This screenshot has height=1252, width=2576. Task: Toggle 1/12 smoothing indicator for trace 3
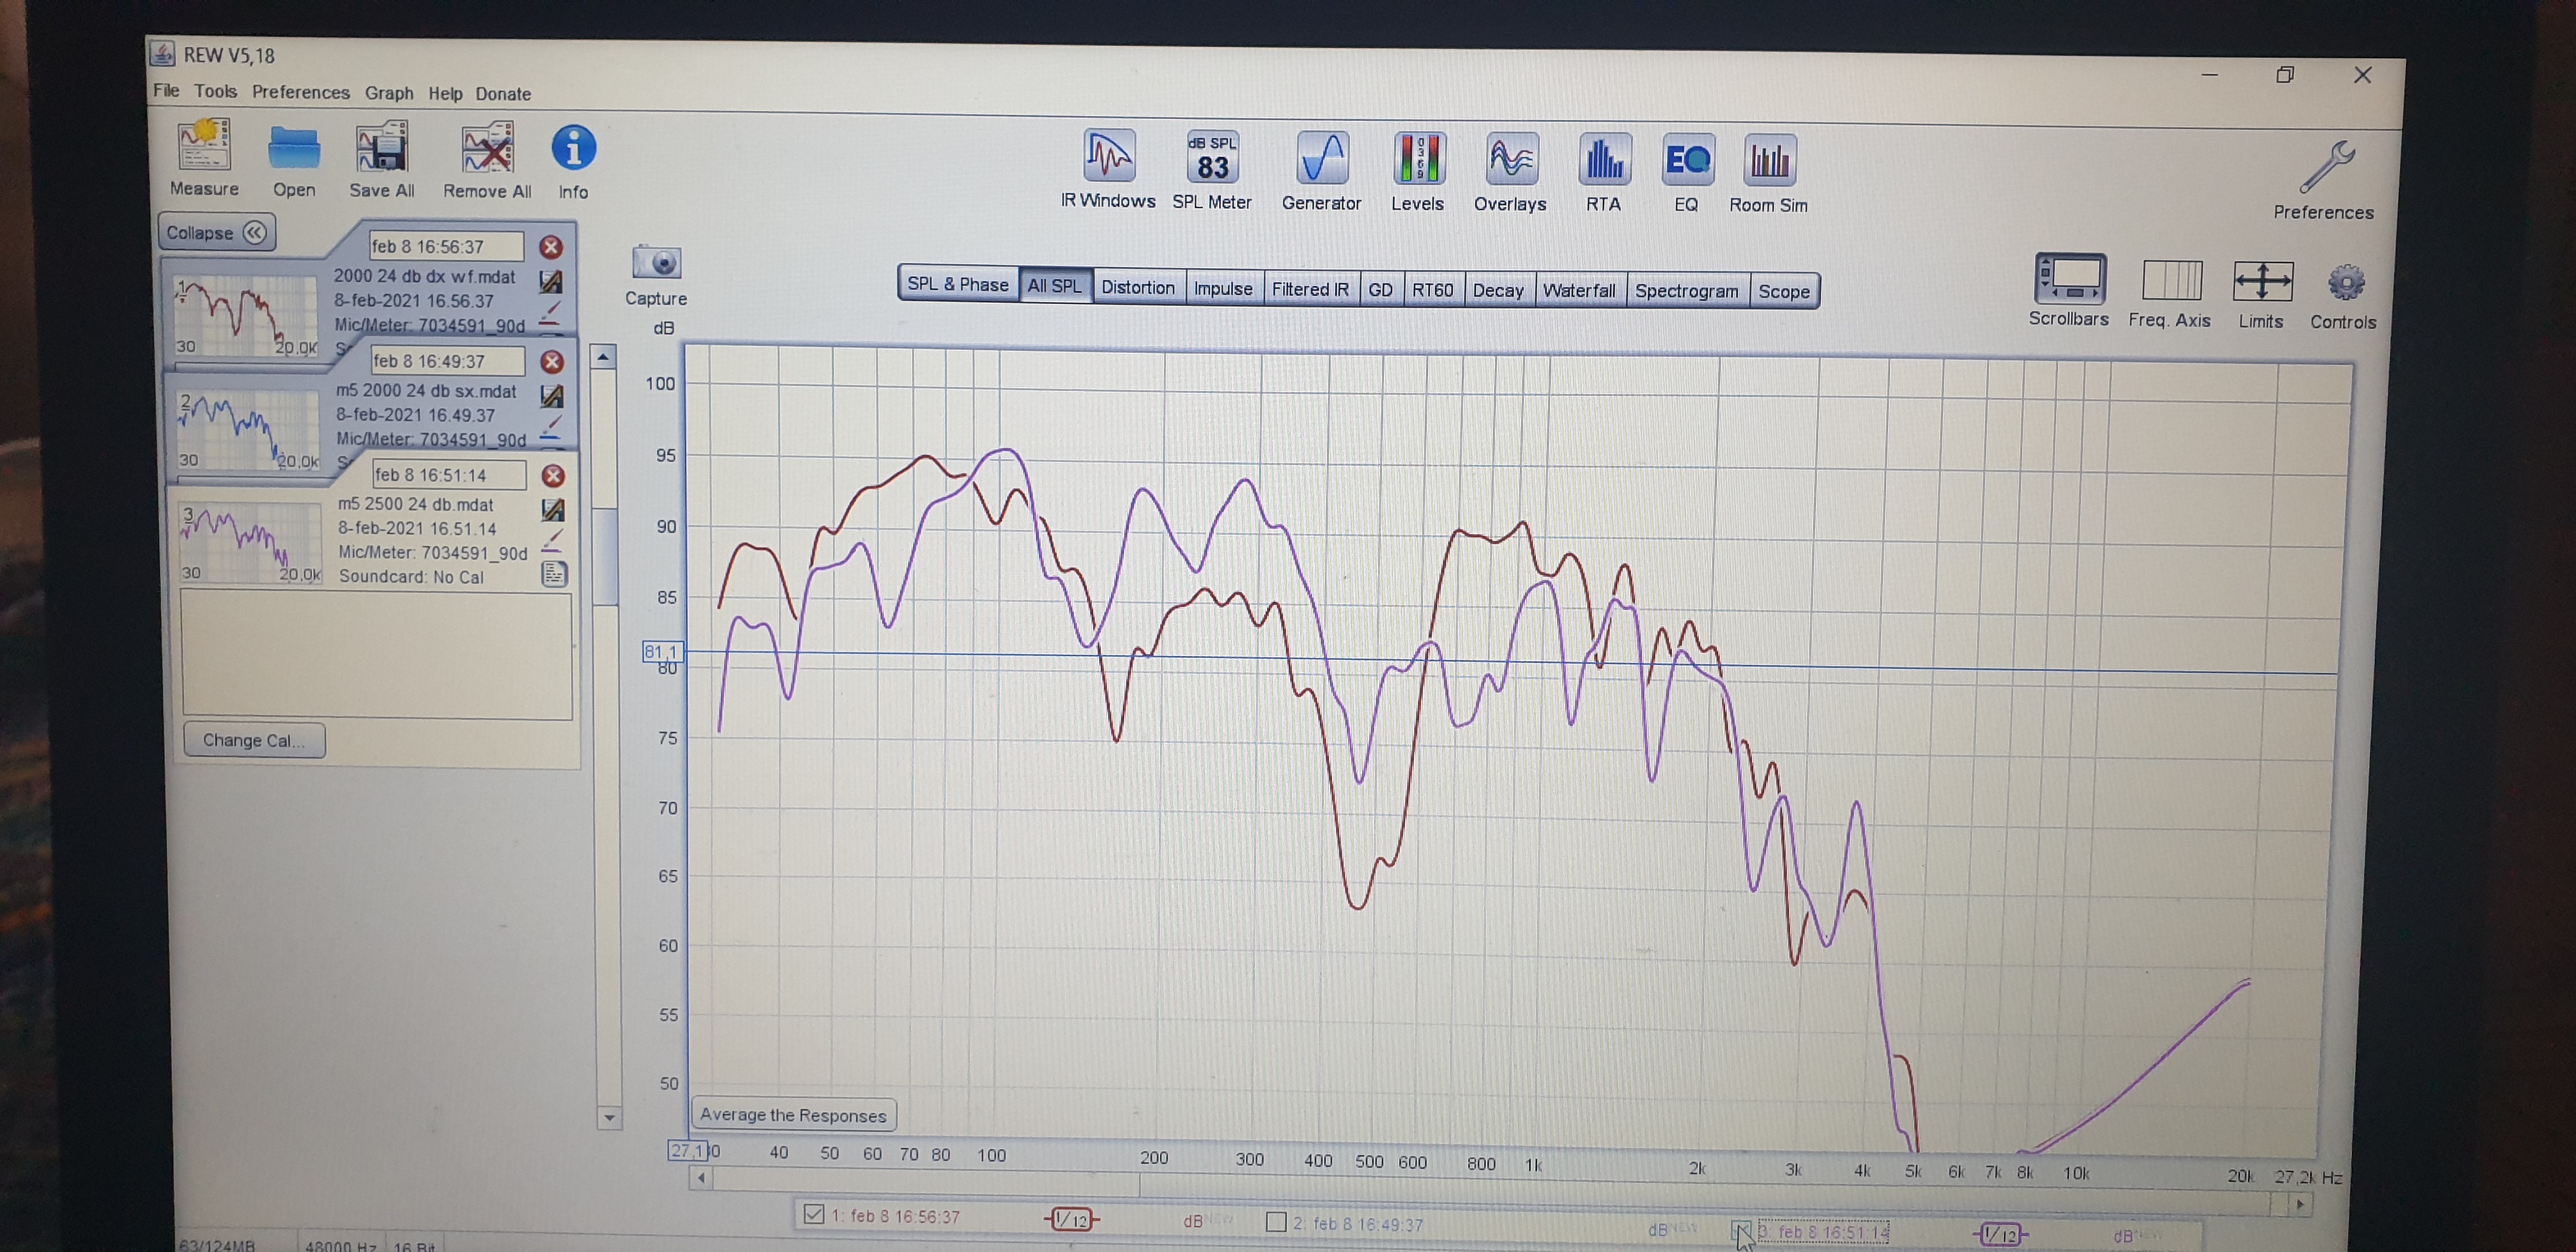pyautogui.click(x=2001, y=1235)
